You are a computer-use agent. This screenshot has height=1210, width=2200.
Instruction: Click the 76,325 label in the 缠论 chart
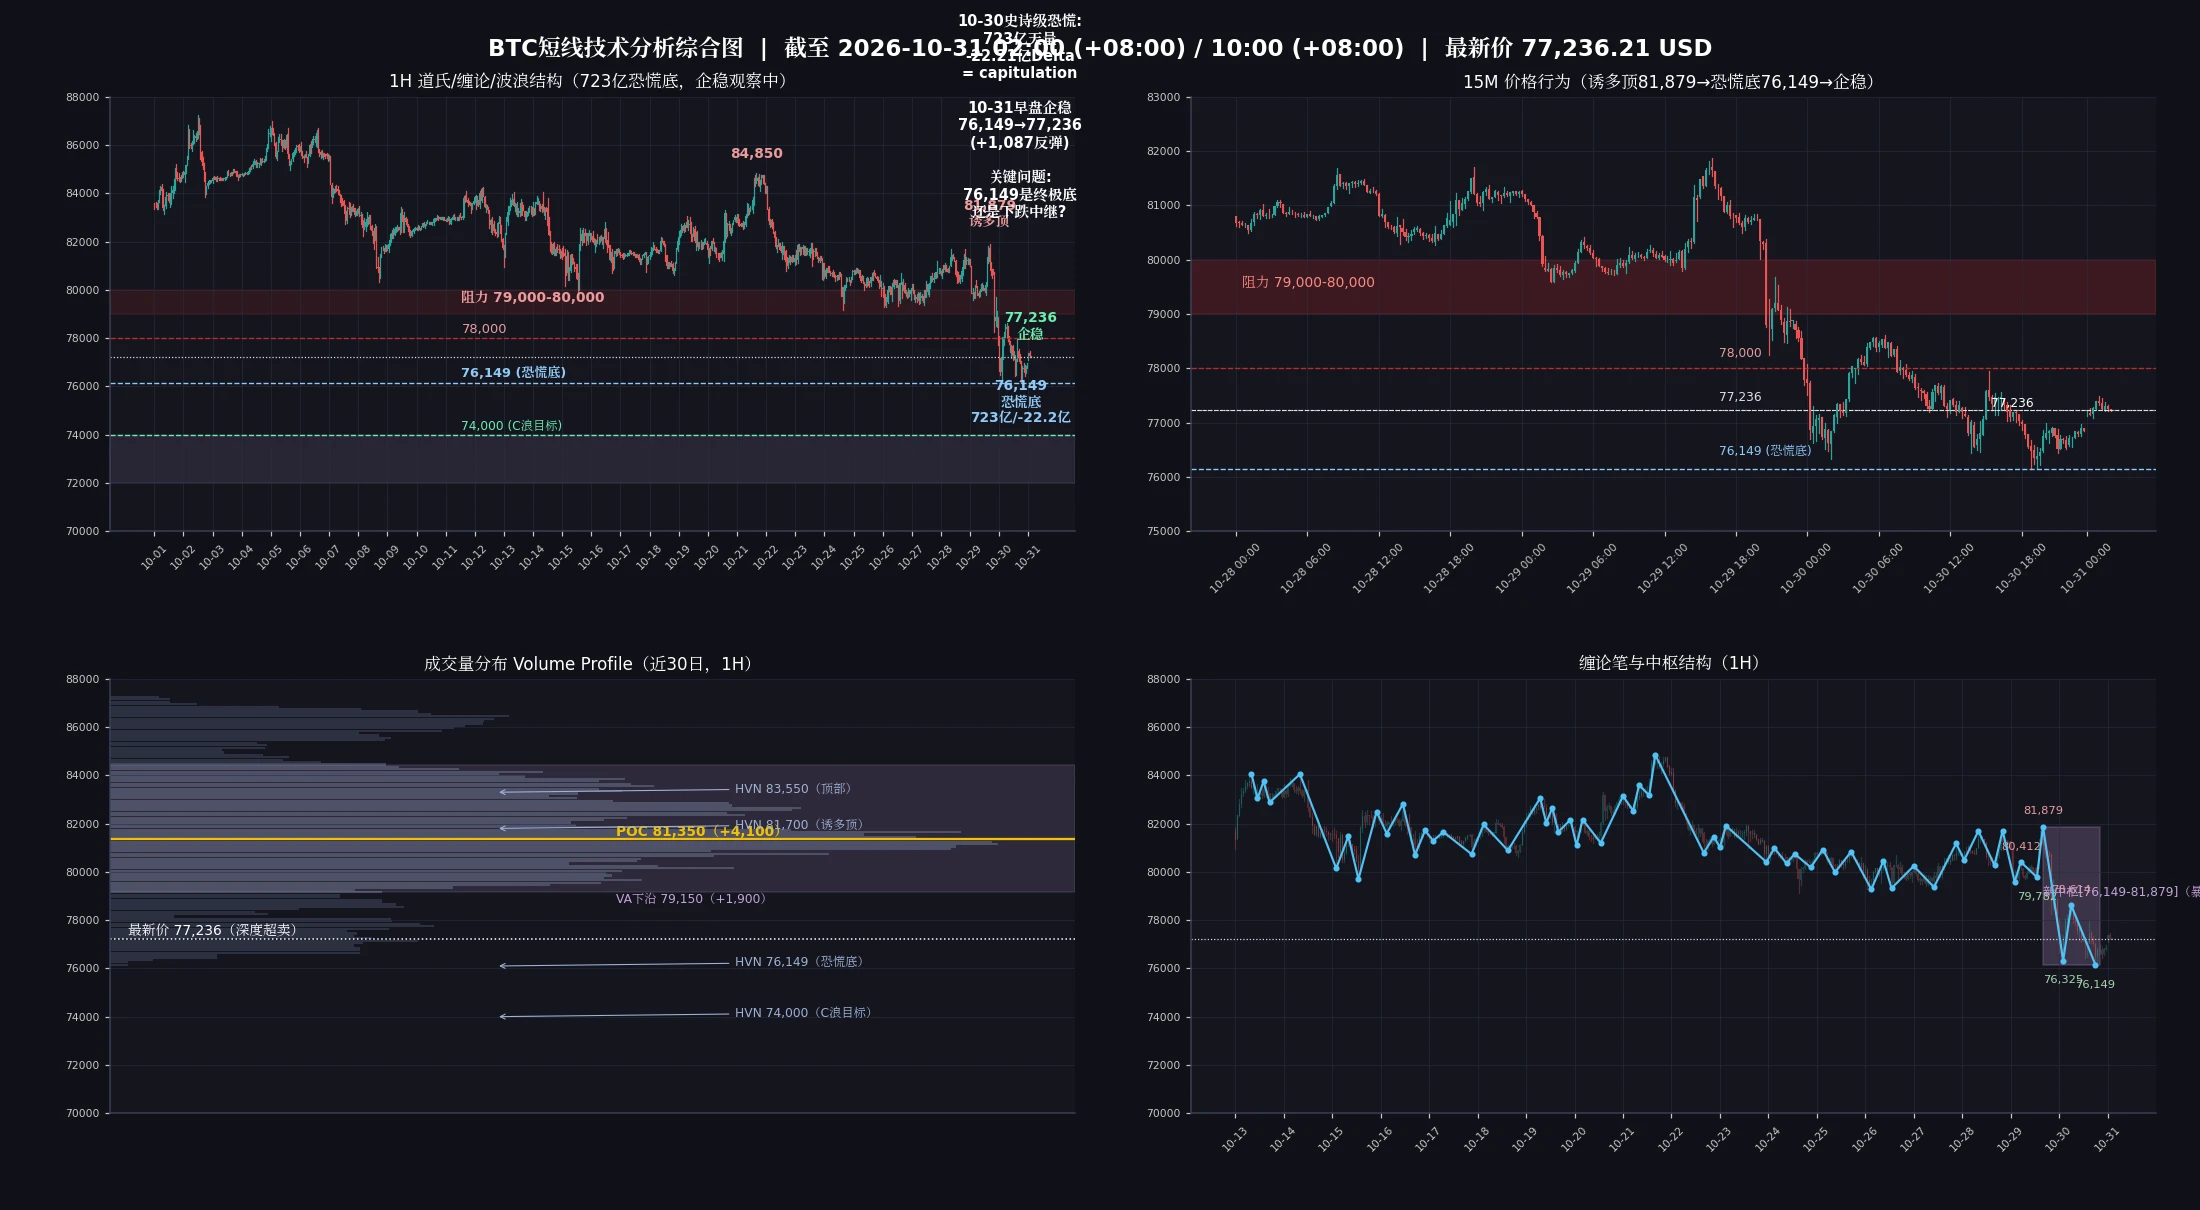click(2063, 979)
